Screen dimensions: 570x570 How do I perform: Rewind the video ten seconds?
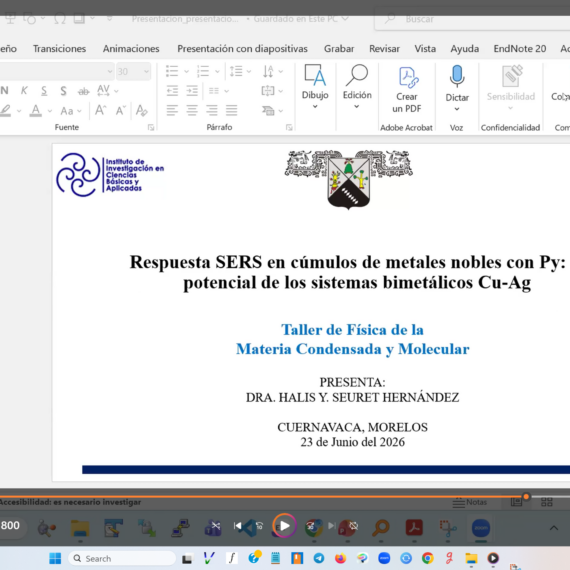tap(259, 526)
